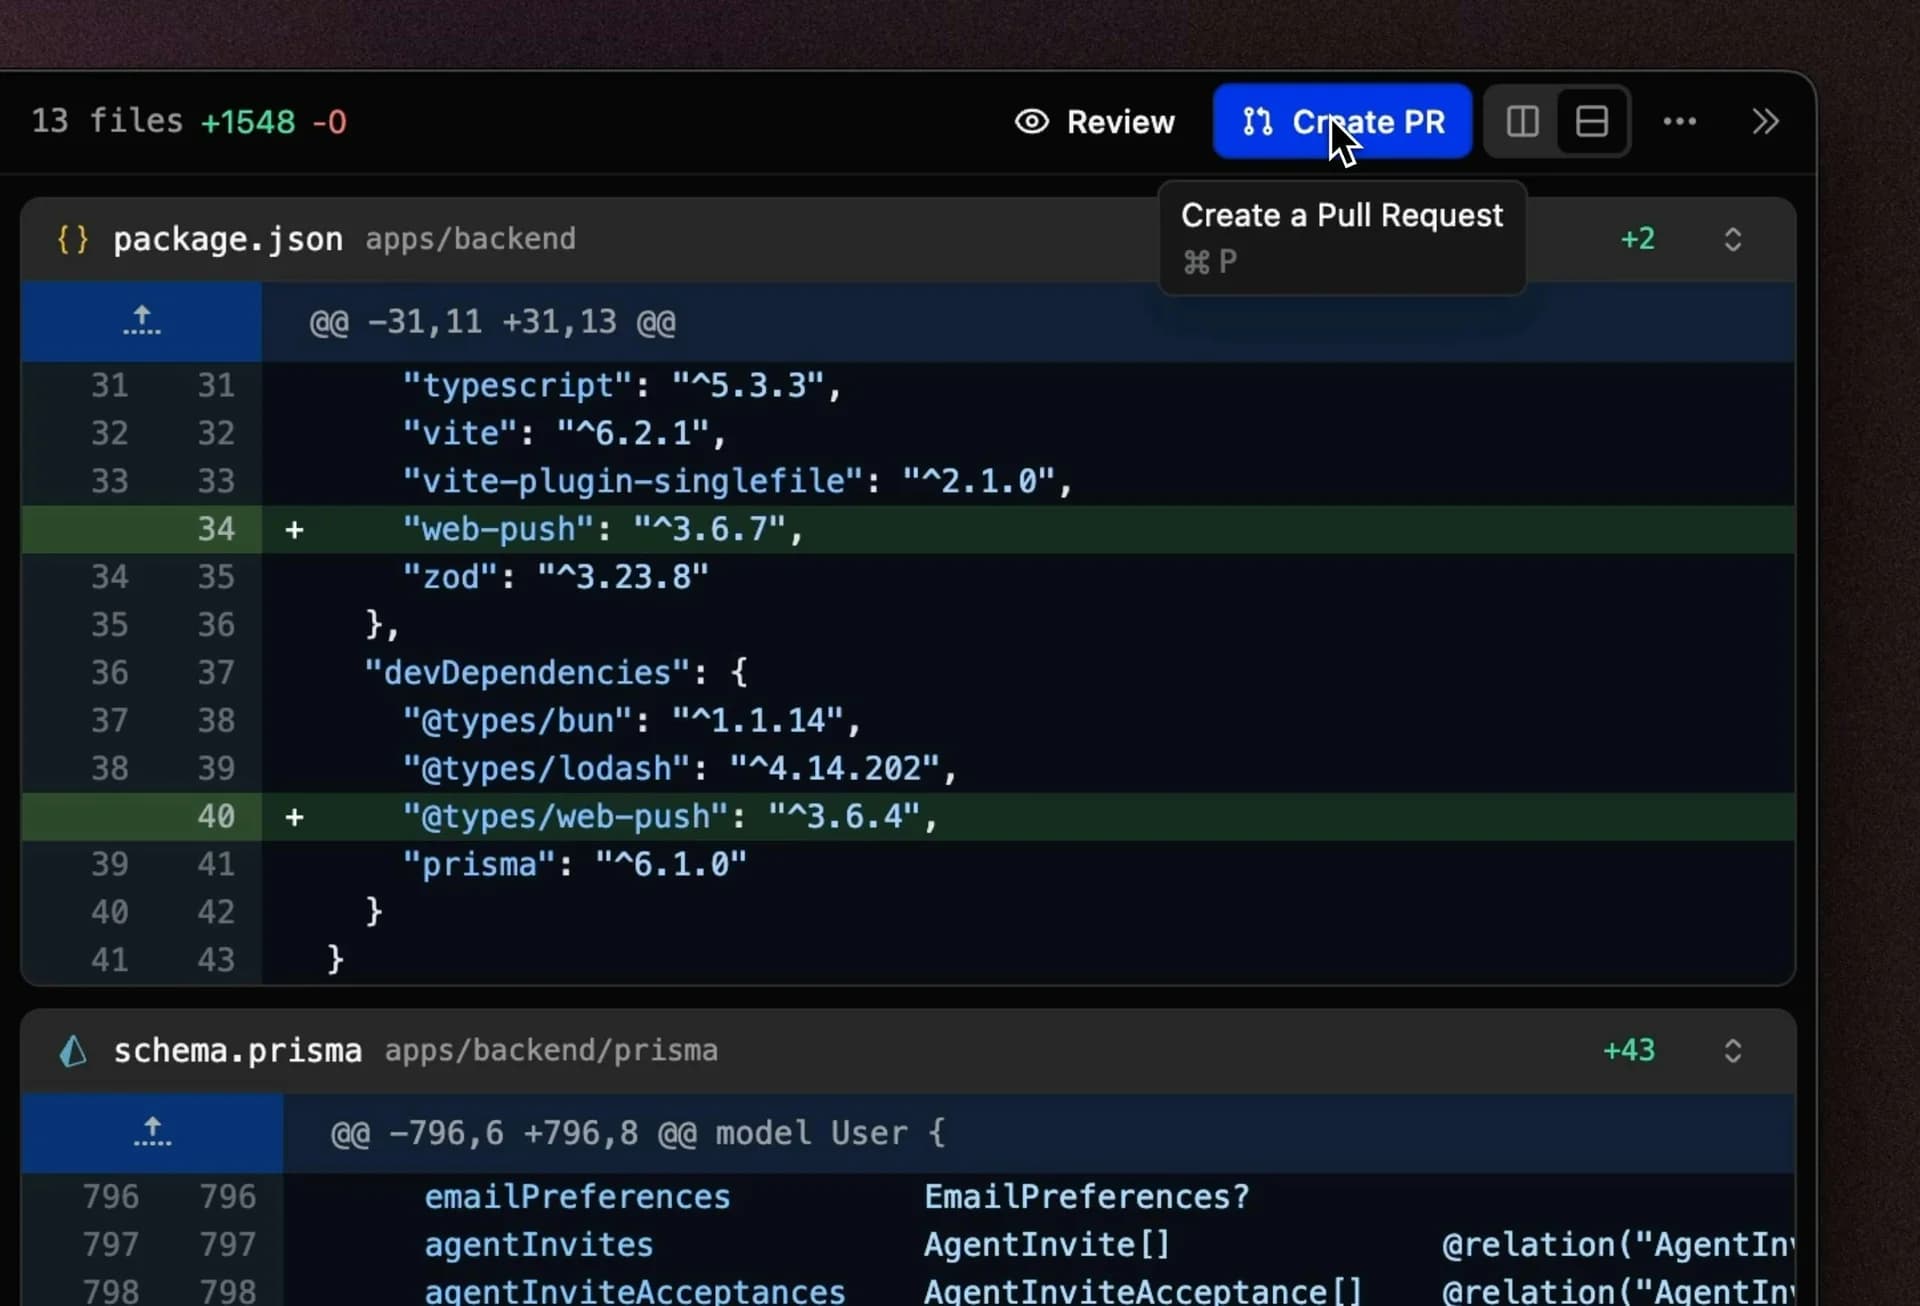Viewport: 1920px width, 1306px height.
Task: Click the curly-braces icon beside package.json
Action: [x=69, y=238]
